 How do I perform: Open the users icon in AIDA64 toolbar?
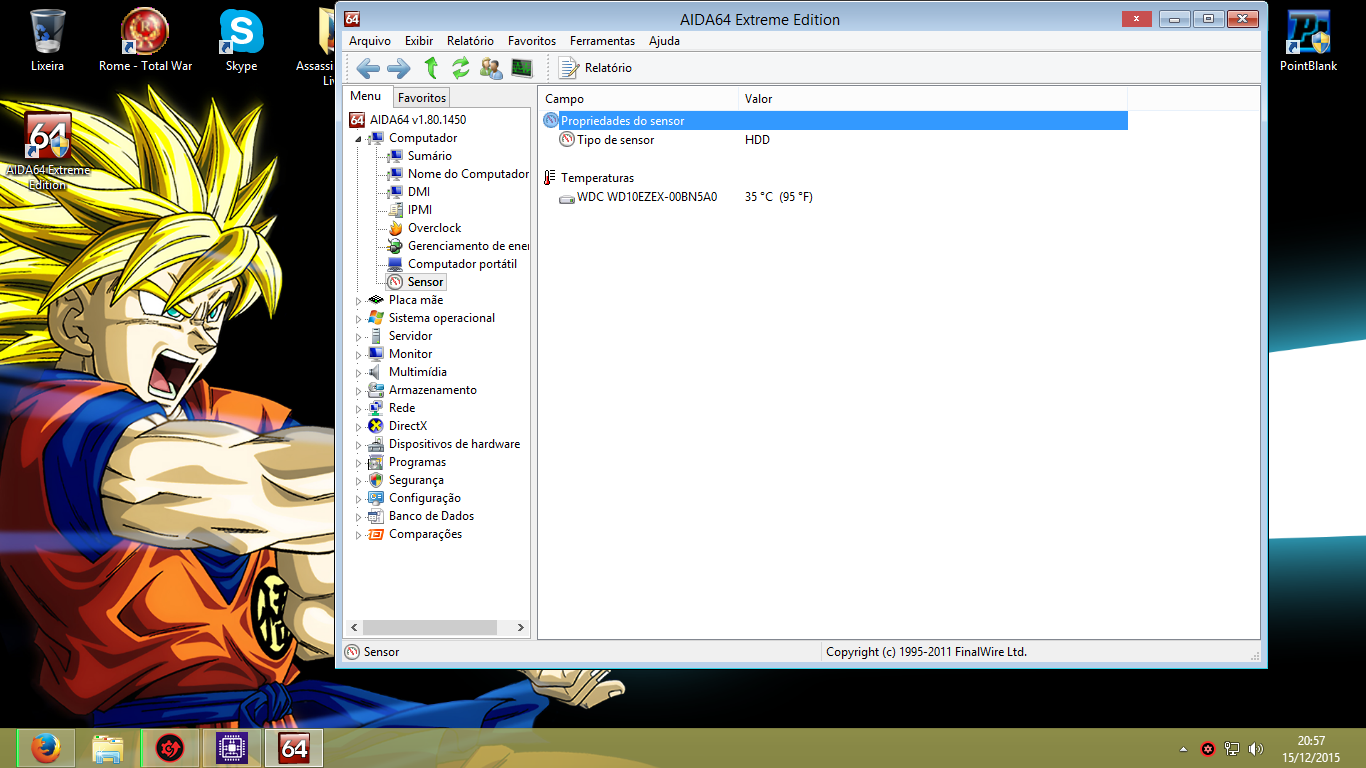(491, 68)
